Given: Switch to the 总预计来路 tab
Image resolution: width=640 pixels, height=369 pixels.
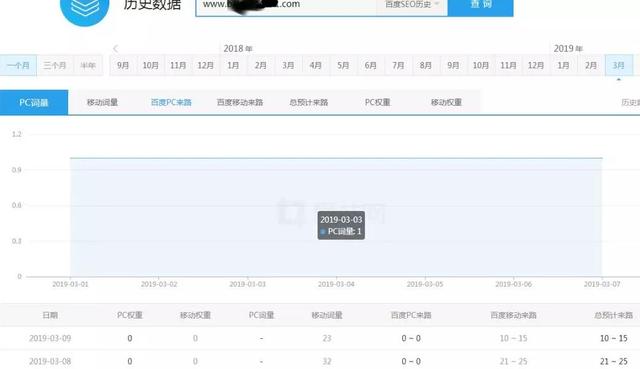Looking at the screenshot, I should point(309,102).
